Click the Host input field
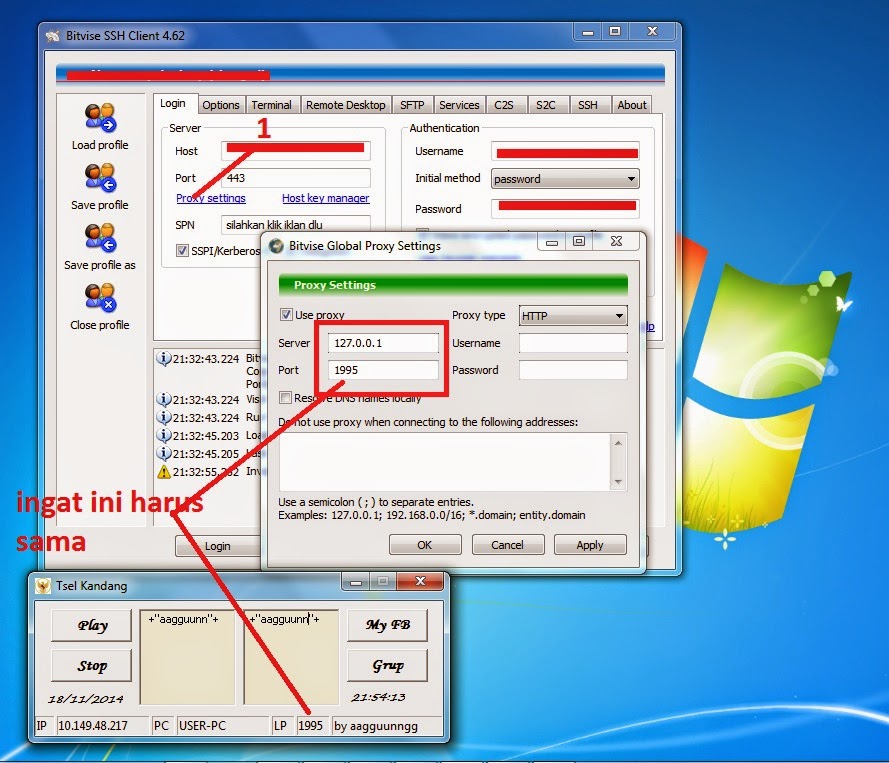 [296, 151]
